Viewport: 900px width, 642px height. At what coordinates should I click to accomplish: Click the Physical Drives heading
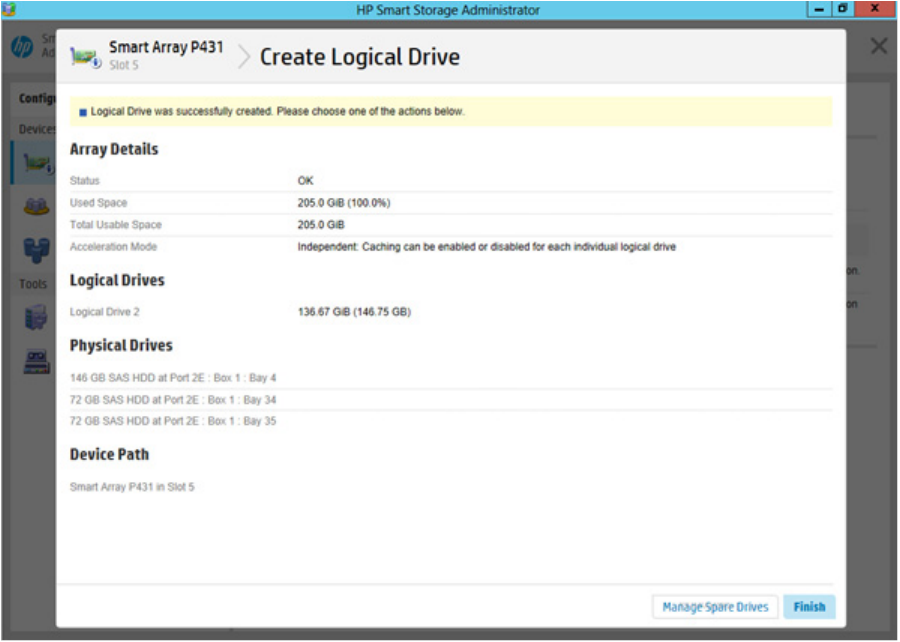(x=121, y=345)
